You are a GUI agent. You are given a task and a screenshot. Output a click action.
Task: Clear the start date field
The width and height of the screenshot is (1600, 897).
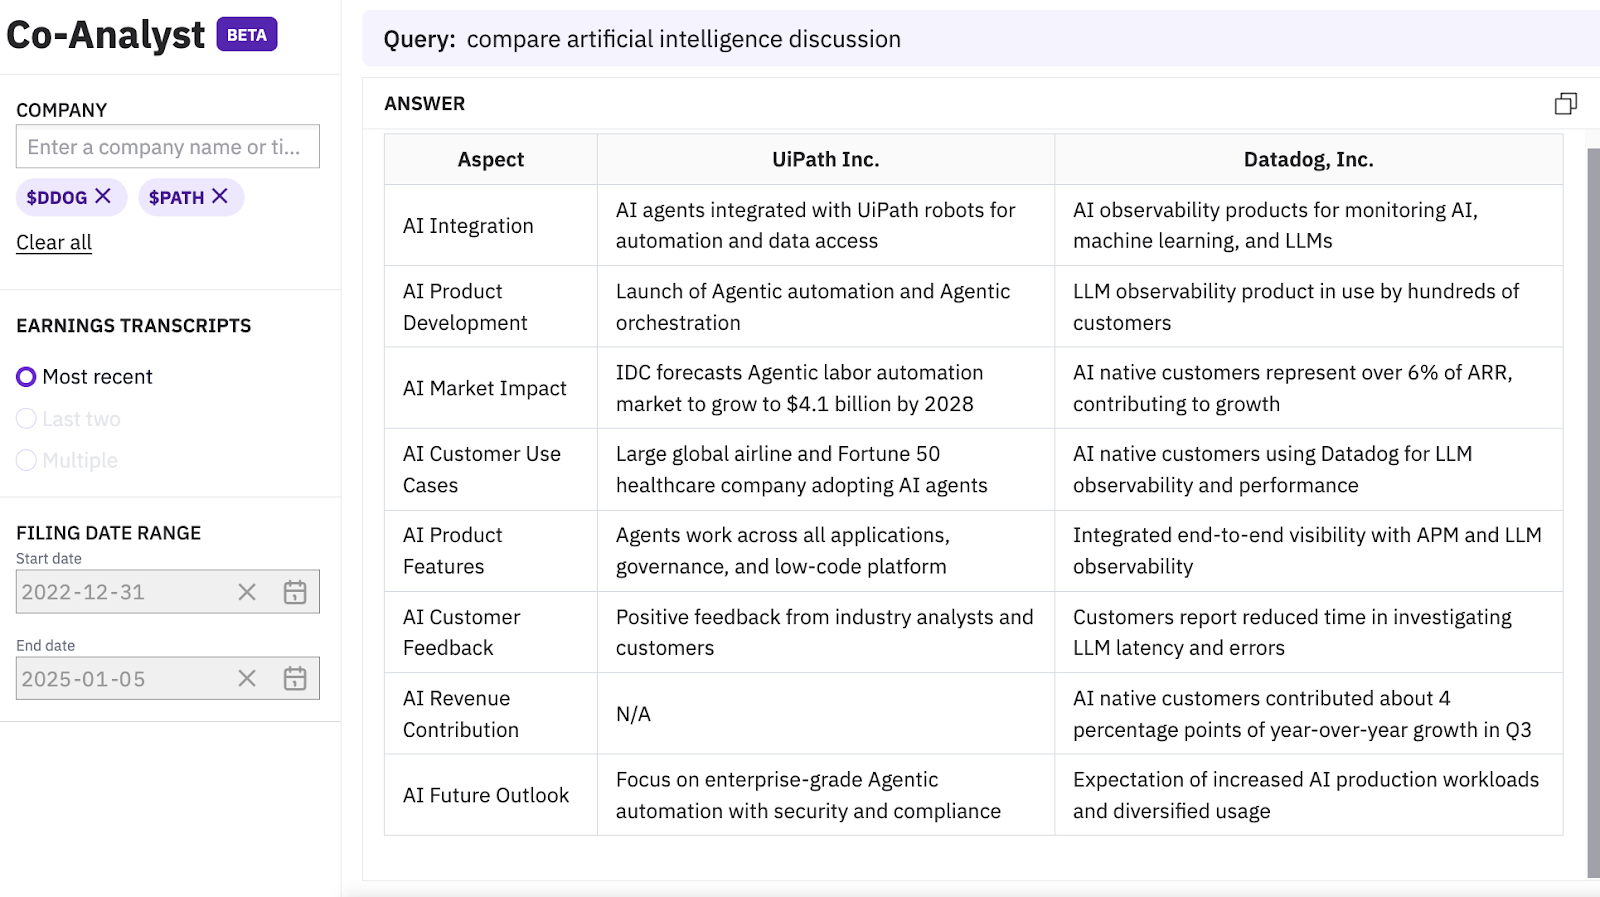pos(247,592)
